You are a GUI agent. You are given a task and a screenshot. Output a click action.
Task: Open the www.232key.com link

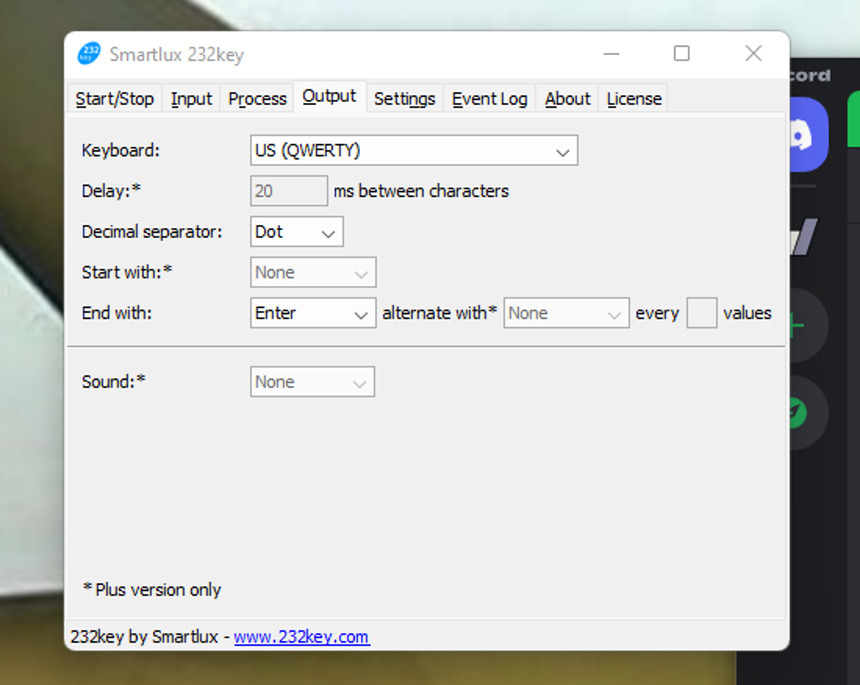(x=302, y=637)
